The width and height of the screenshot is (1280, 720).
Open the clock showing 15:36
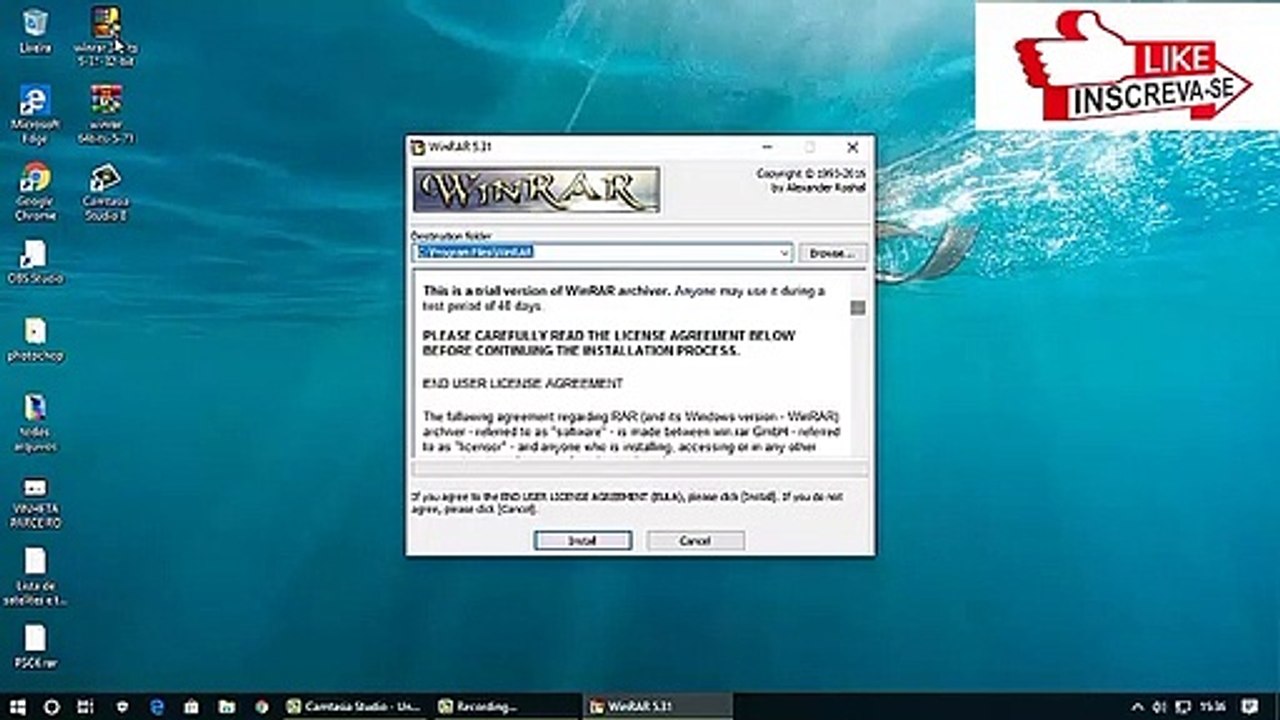coord(1213,706)
